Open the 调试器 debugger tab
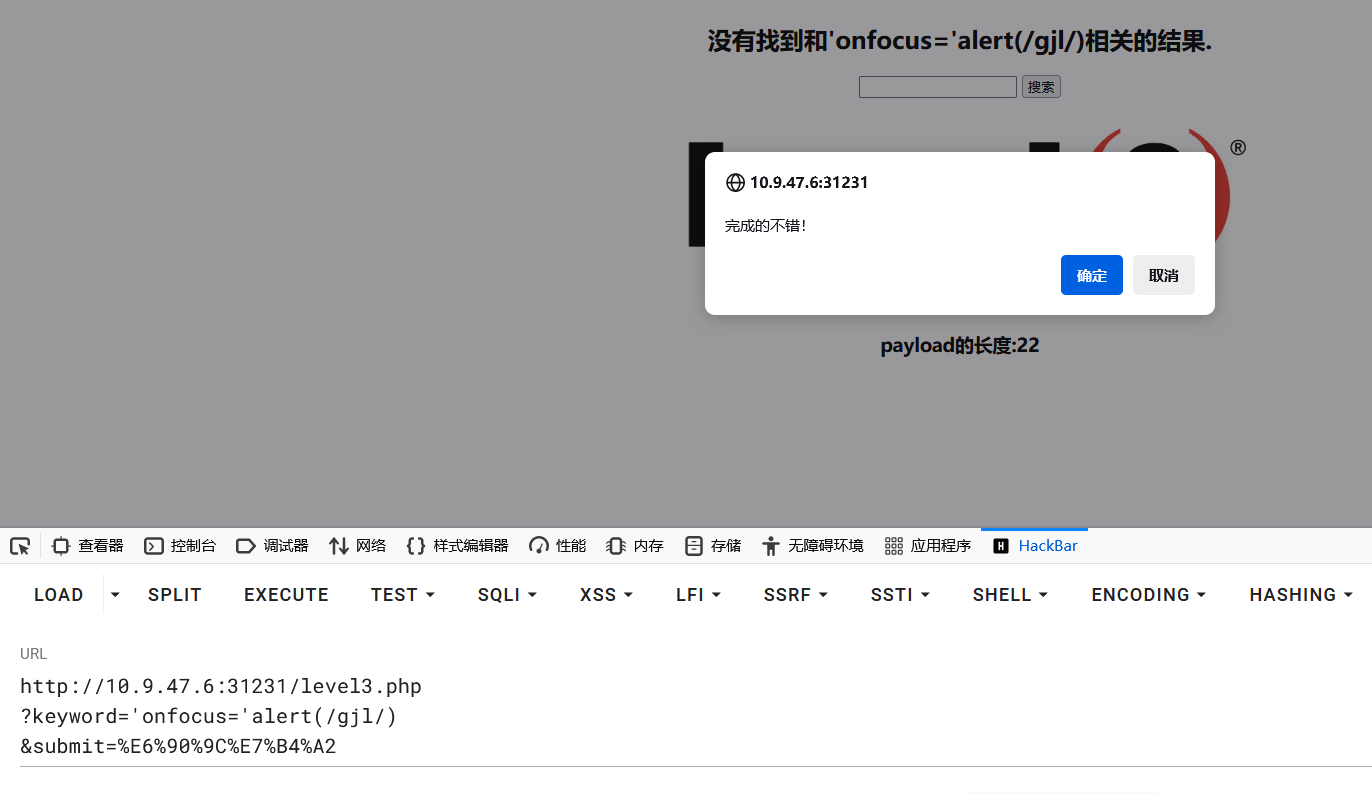The image size is (1372, 794). 272,546
